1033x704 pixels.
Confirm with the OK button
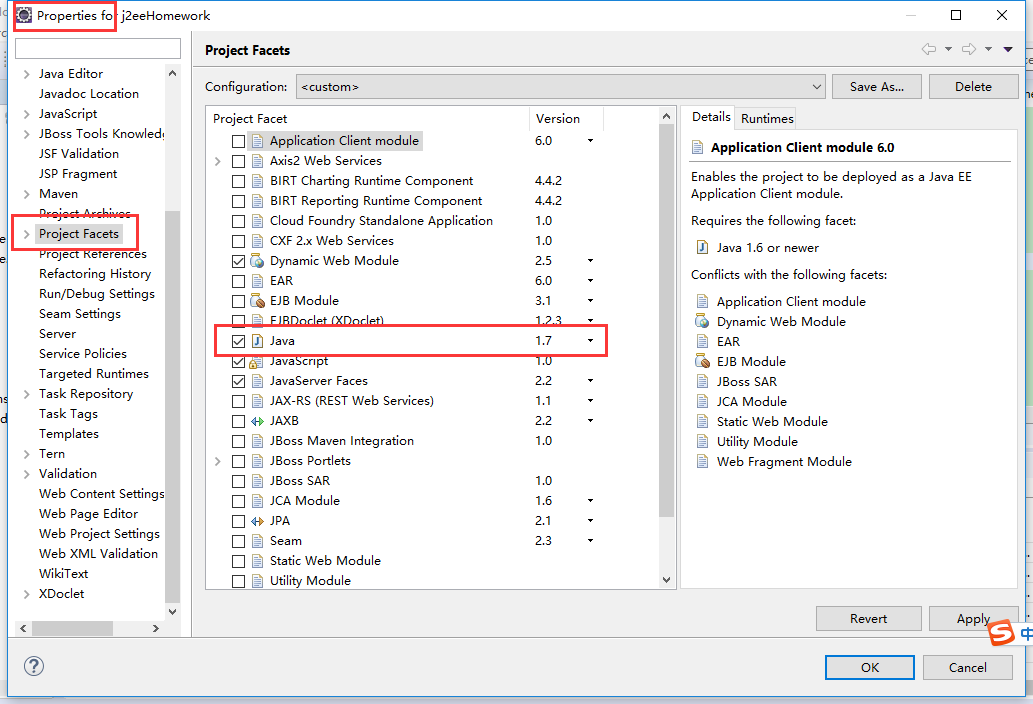(x=870, y=667)
